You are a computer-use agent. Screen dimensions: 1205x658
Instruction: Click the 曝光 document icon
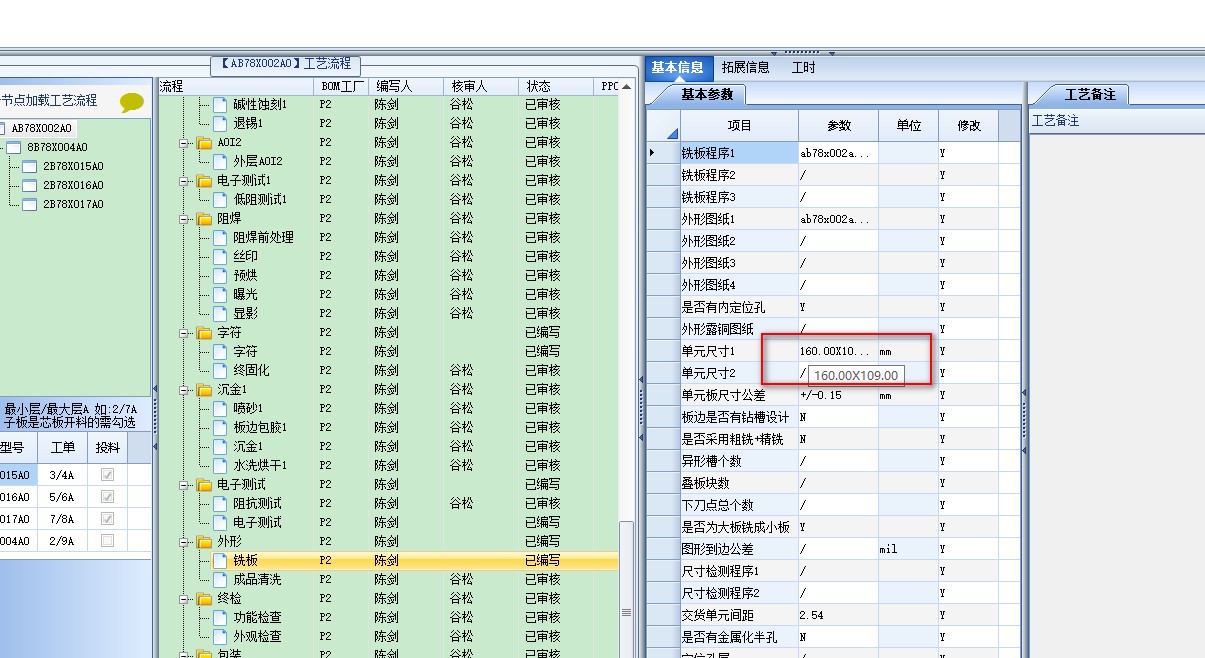[220, 295]
